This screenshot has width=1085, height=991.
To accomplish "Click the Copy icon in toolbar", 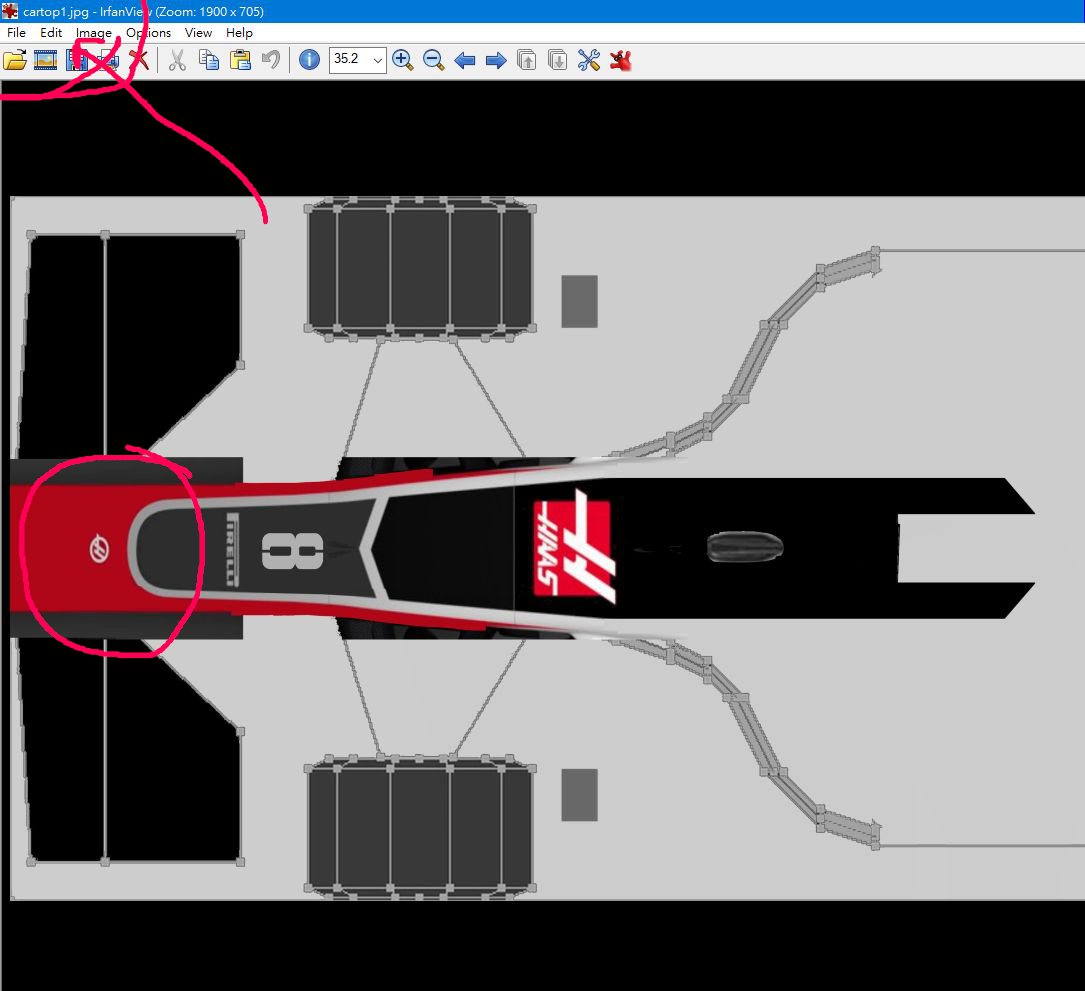I will click(208, 61).
